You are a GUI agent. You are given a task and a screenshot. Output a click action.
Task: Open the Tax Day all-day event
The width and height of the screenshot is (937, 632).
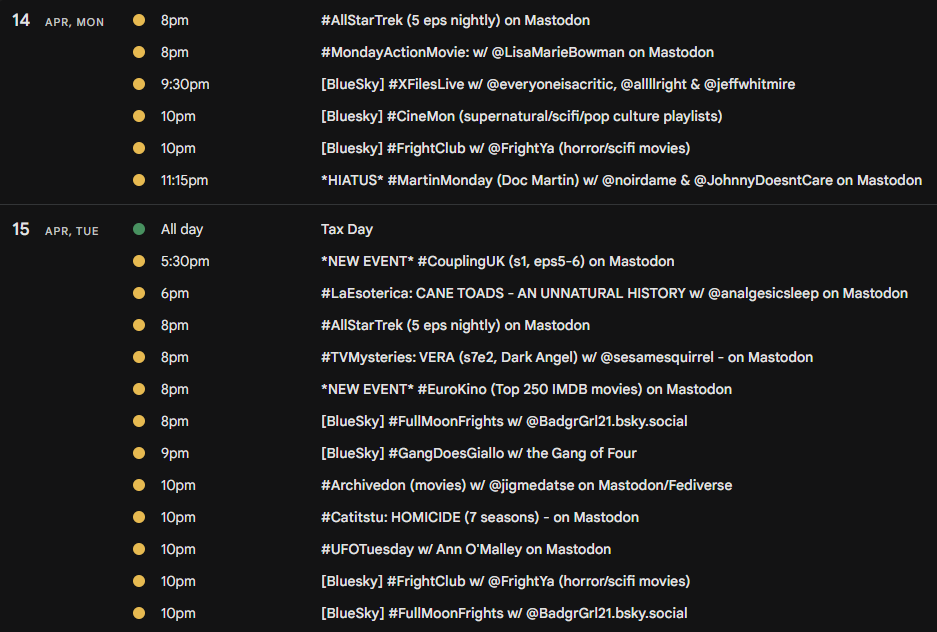pos(347,229)
